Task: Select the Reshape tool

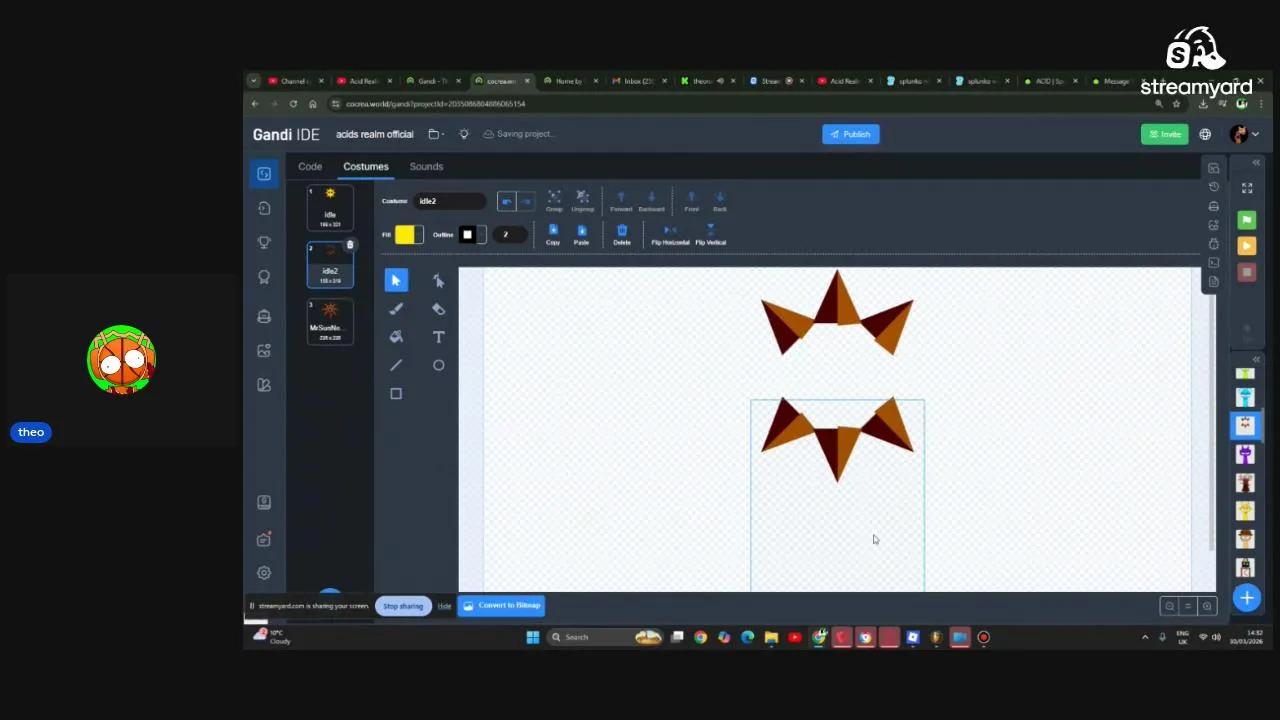Action: pos(438,281)
